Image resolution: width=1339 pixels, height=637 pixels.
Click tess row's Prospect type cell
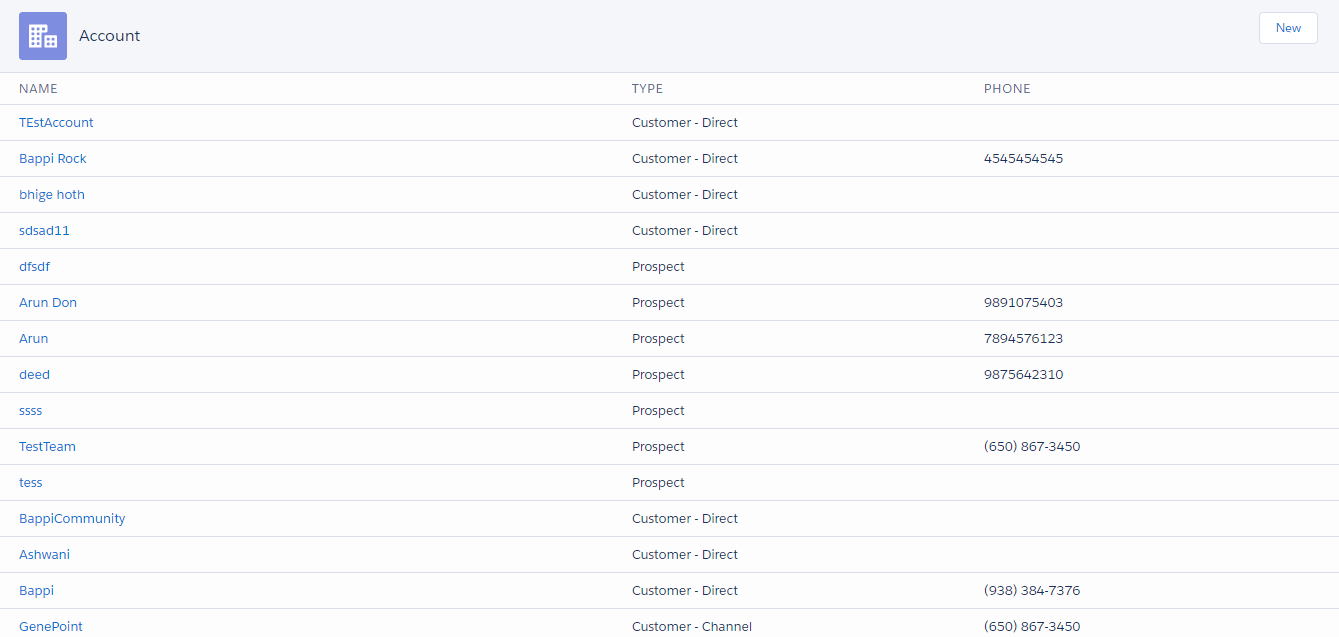pos(658,483)
